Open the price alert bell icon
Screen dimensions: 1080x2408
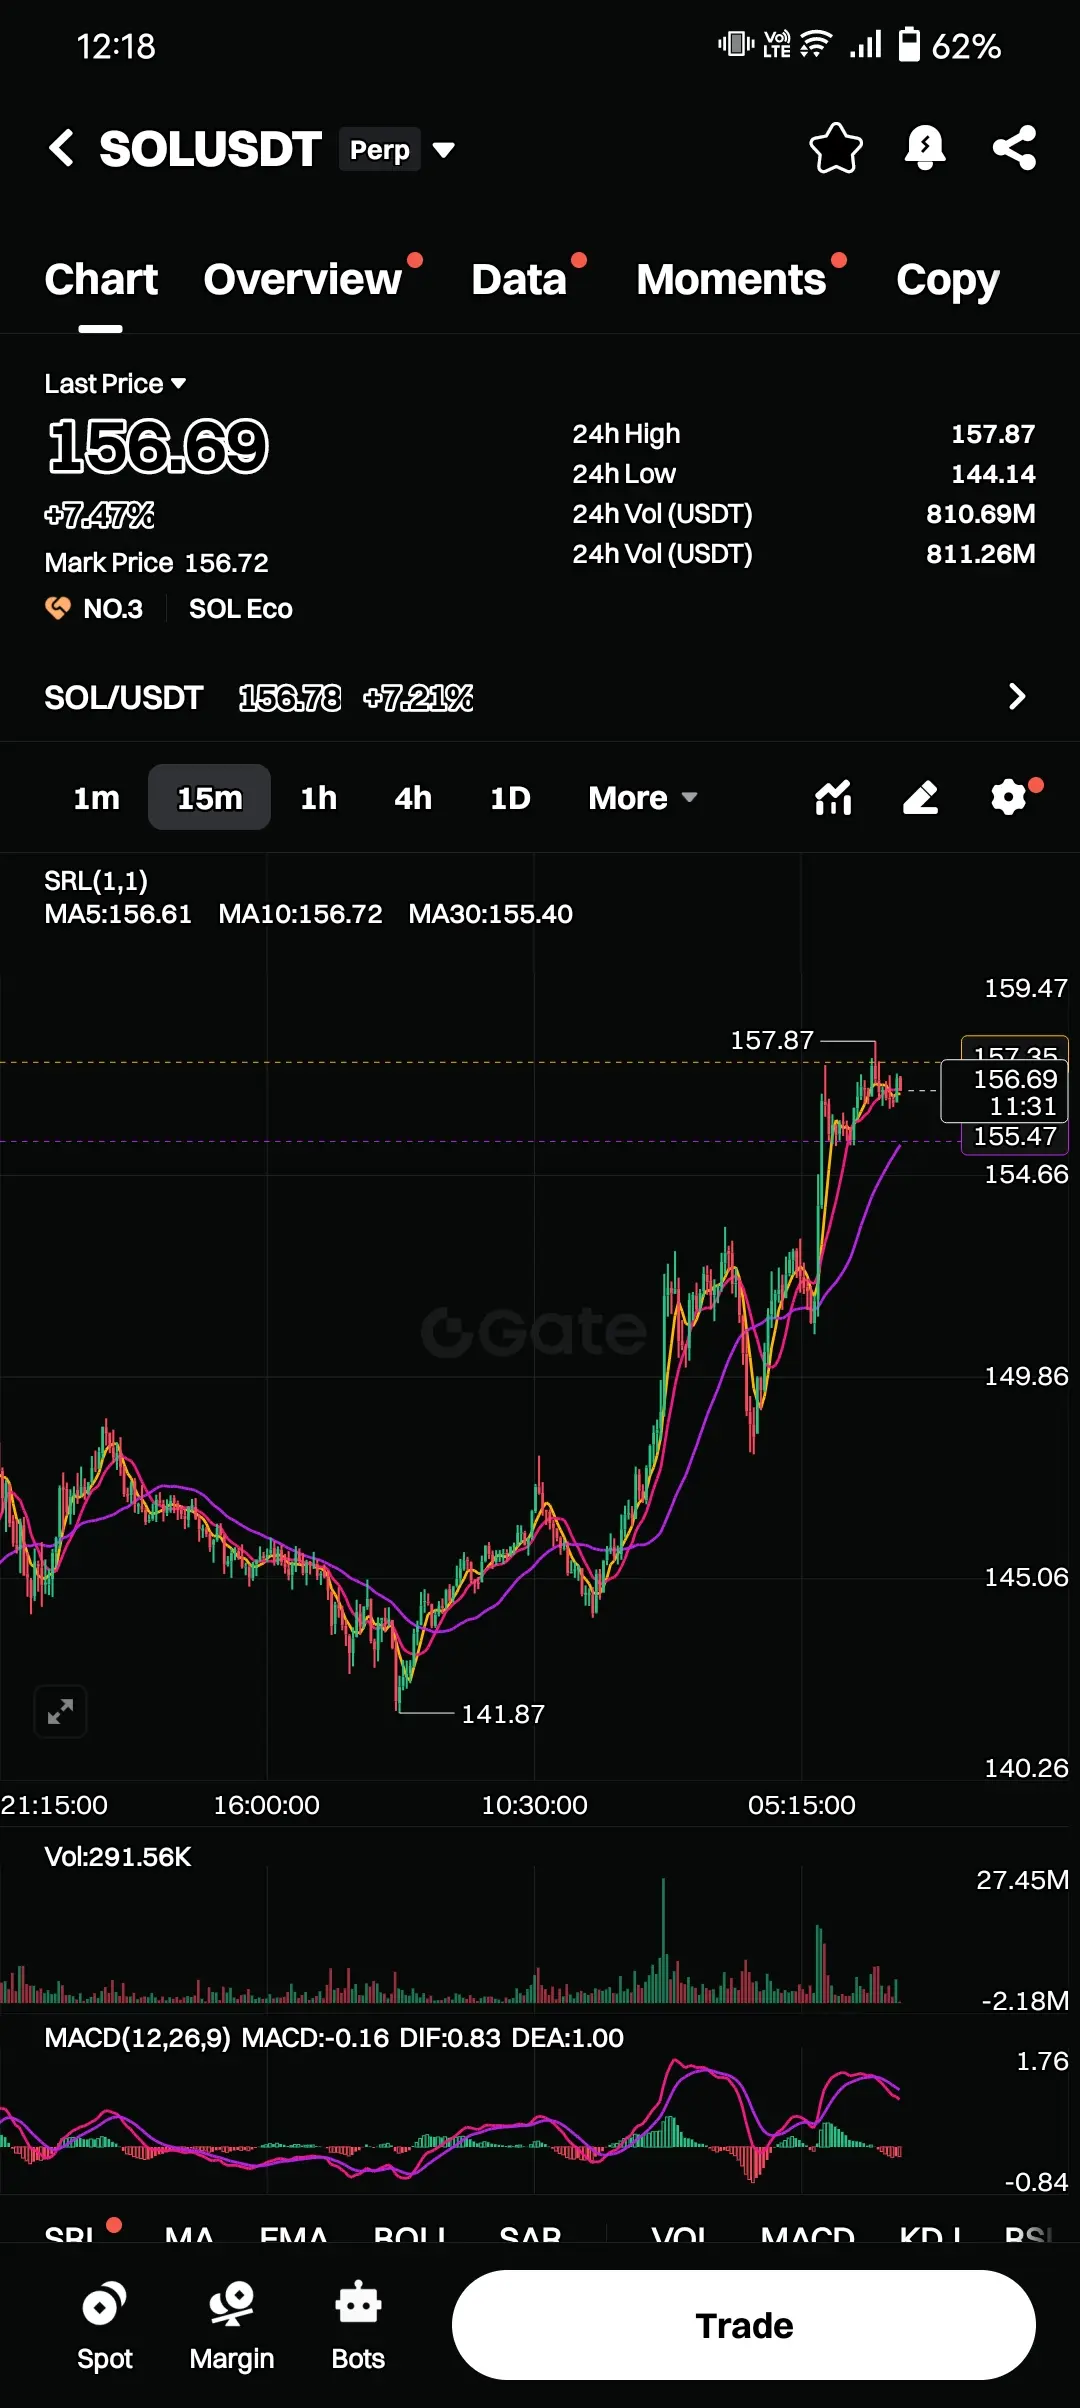pyautogui.click(x=925, y=148)
